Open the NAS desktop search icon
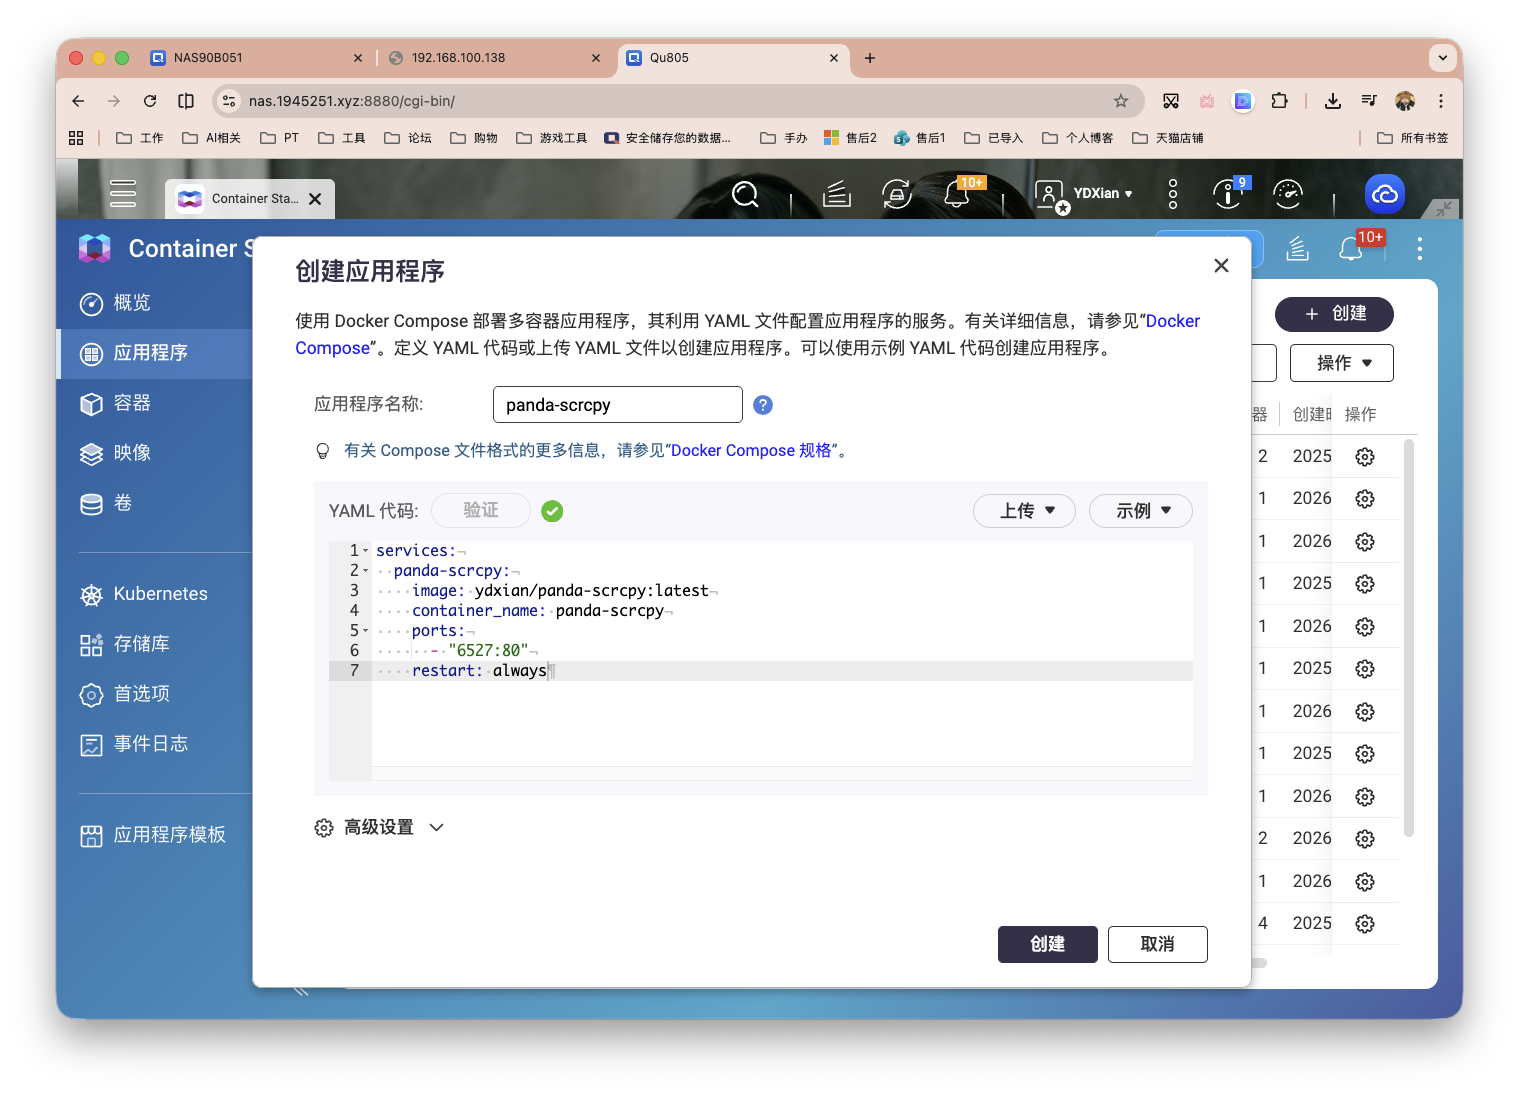 (x=745, y=194)
